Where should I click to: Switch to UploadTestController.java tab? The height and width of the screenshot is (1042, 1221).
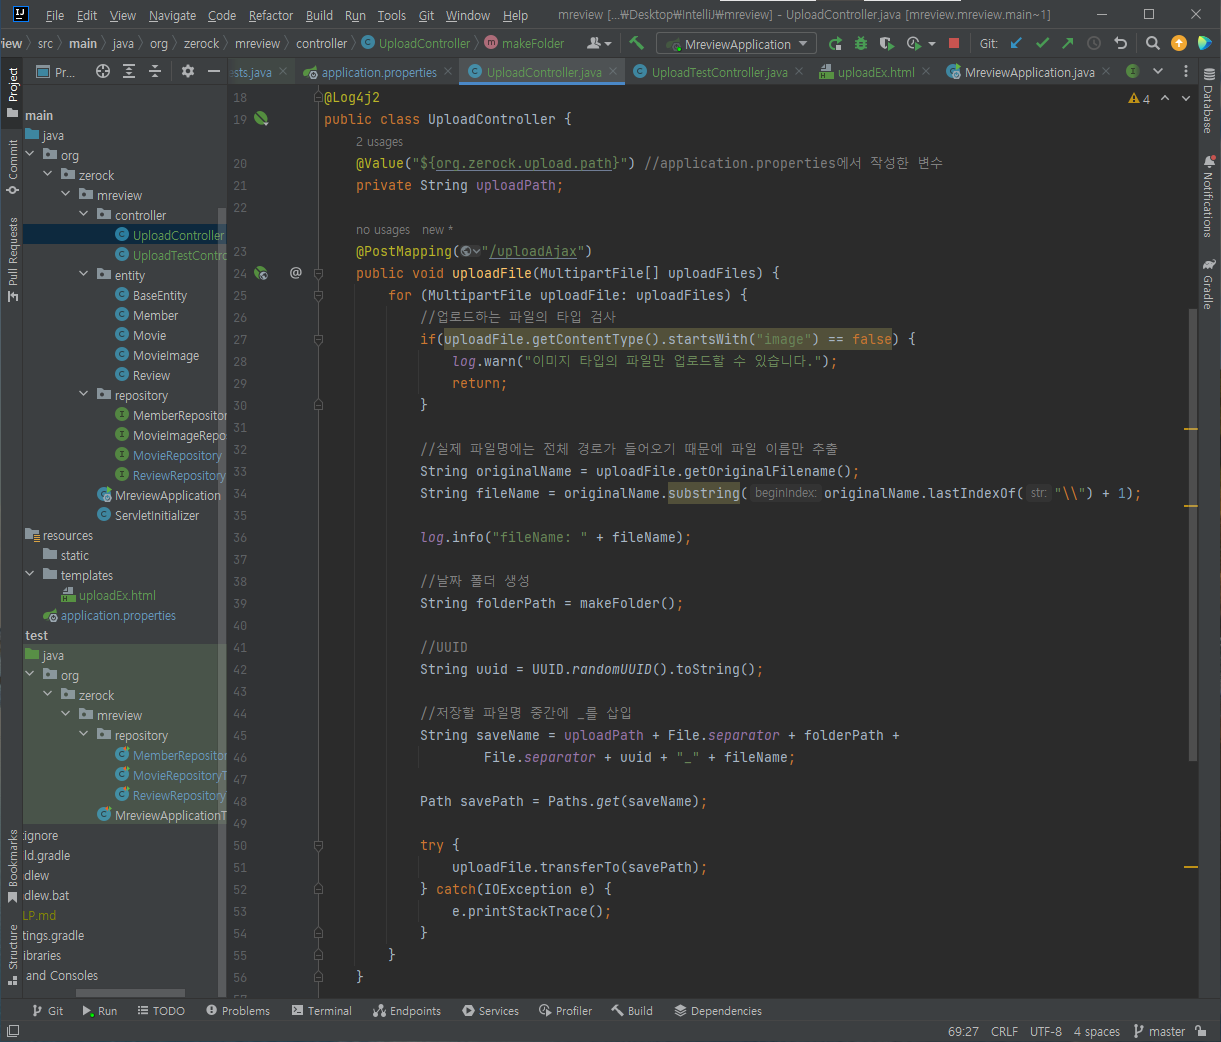[719, 72]
